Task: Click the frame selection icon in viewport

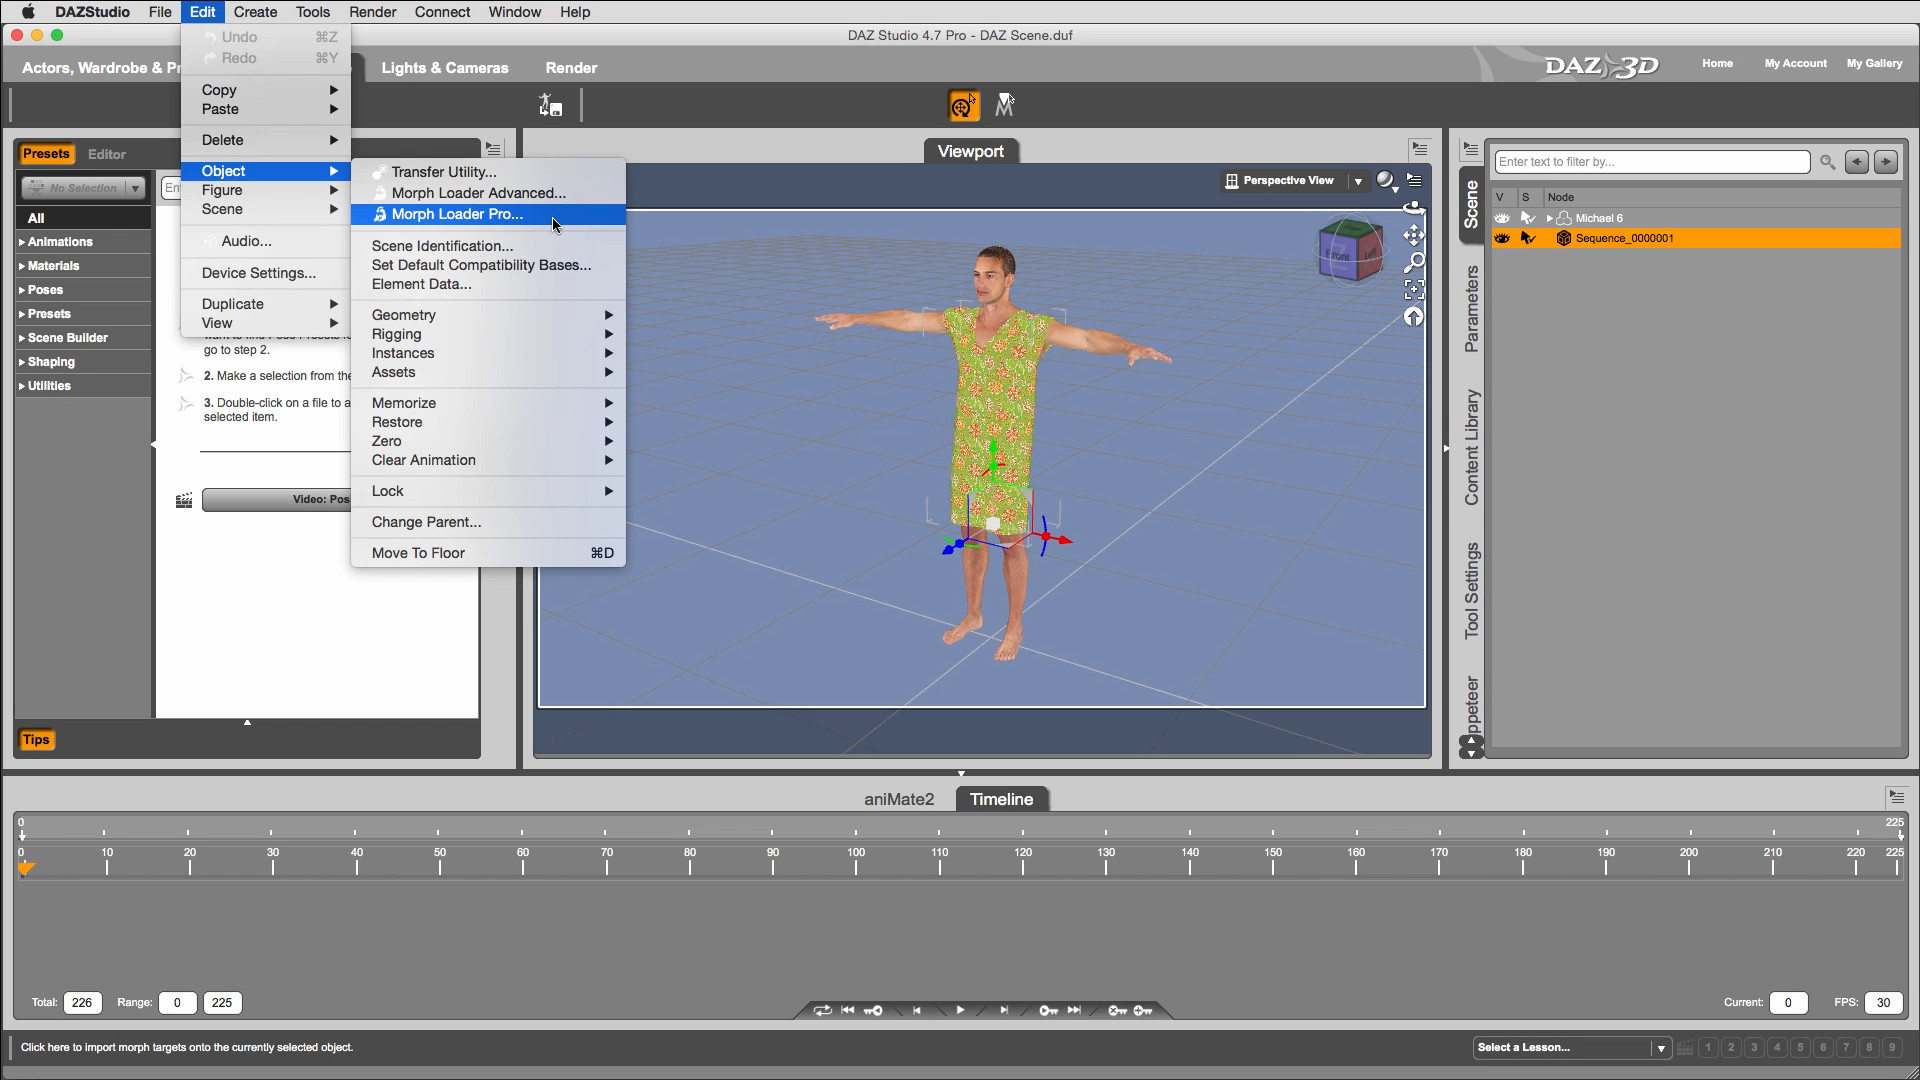Action: tap(1414, 290)
